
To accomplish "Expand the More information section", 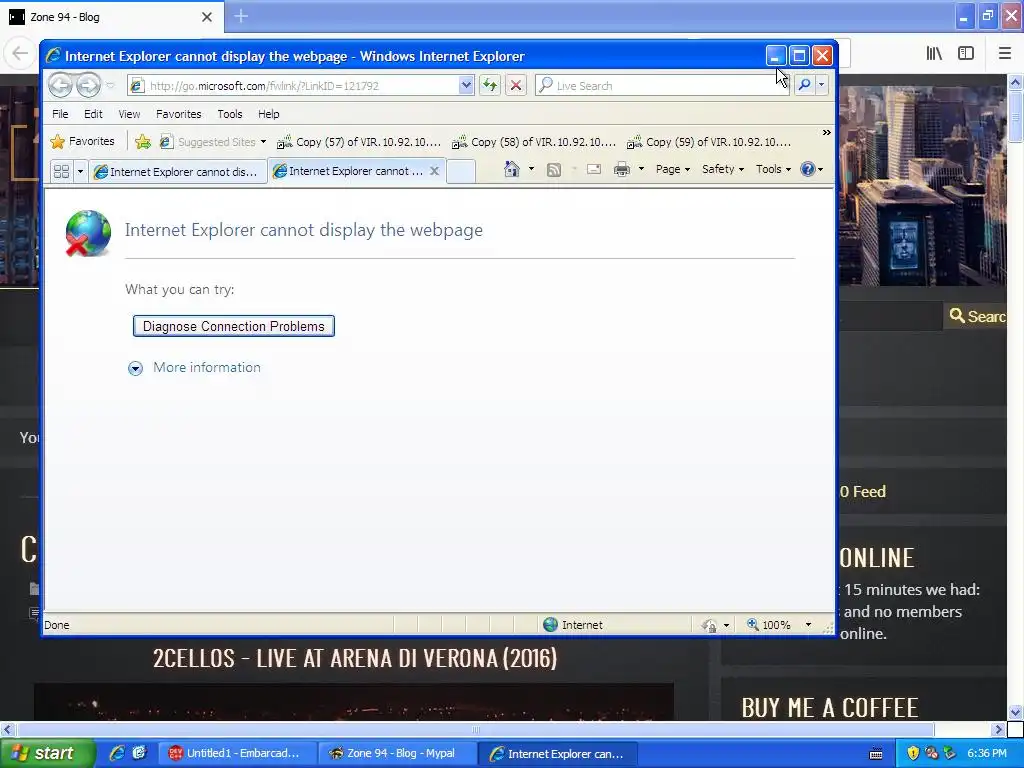I will 194,368.
